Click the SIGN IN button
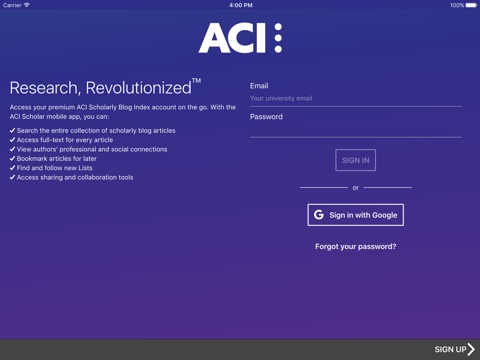 point(355,160)
